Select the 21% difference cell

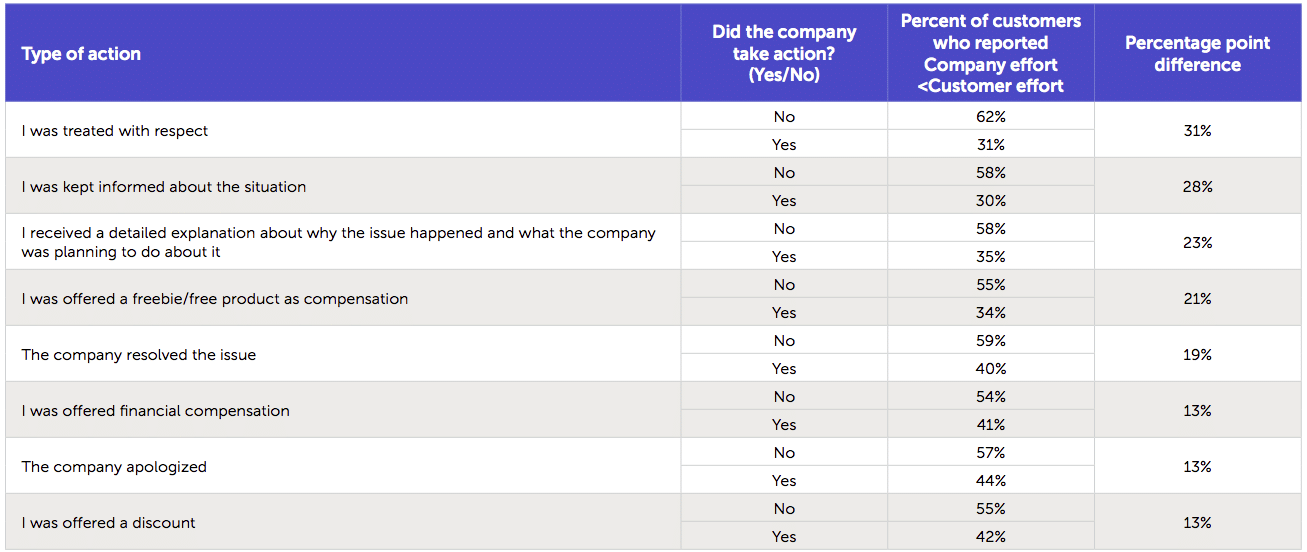(1197, 299)
